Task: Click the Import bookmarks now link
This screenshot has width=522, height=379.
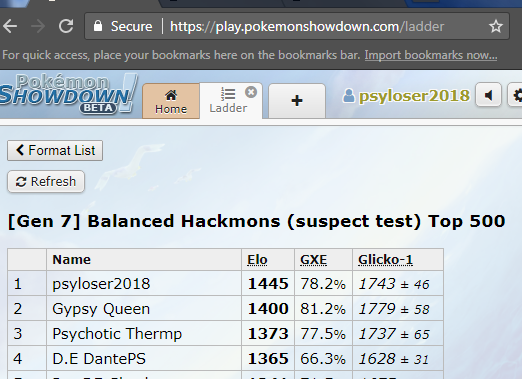Action: tap(431, 55)
